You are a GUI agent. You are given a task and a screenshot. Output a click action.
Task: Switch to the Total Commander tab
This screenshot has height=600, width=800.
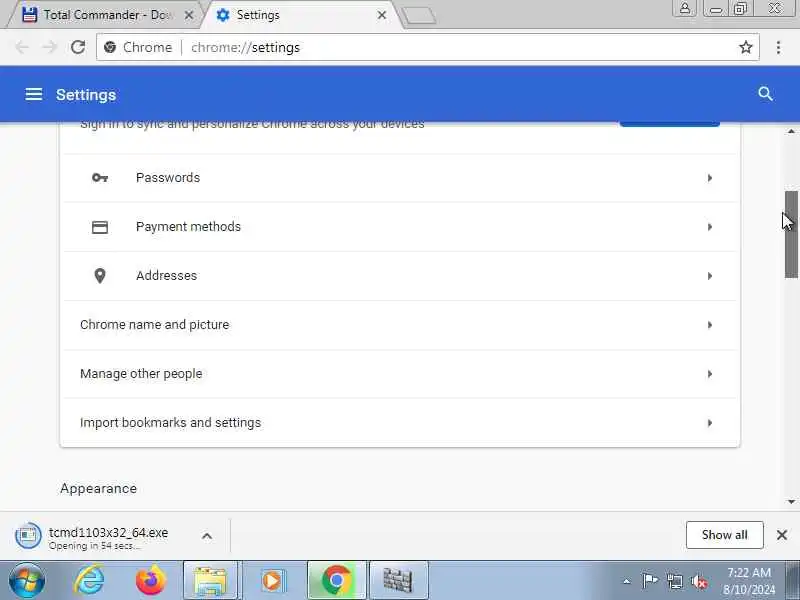(105, 15)
